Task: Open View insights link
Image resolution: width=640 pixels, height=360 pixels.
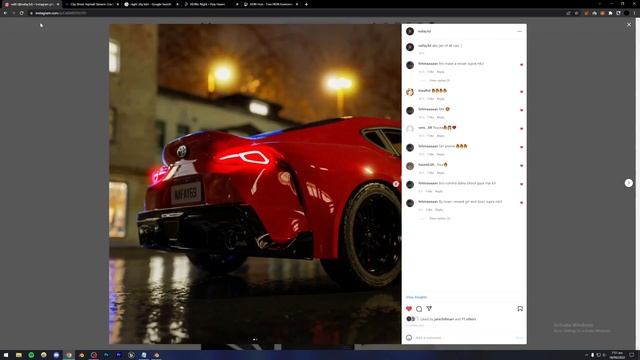Action: pos(416,297)
